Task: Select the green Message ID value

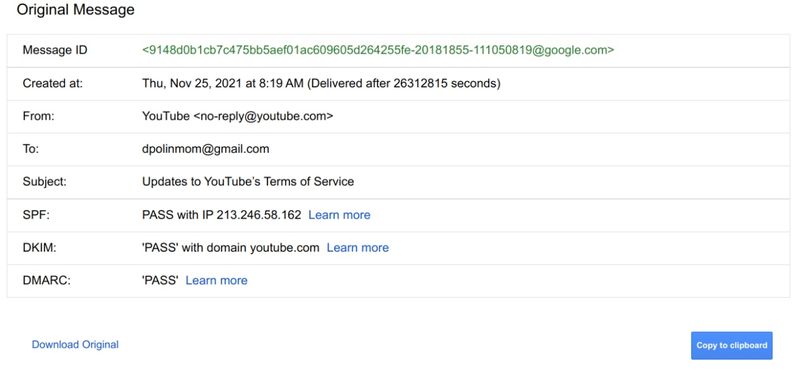Action: [378, 50]
